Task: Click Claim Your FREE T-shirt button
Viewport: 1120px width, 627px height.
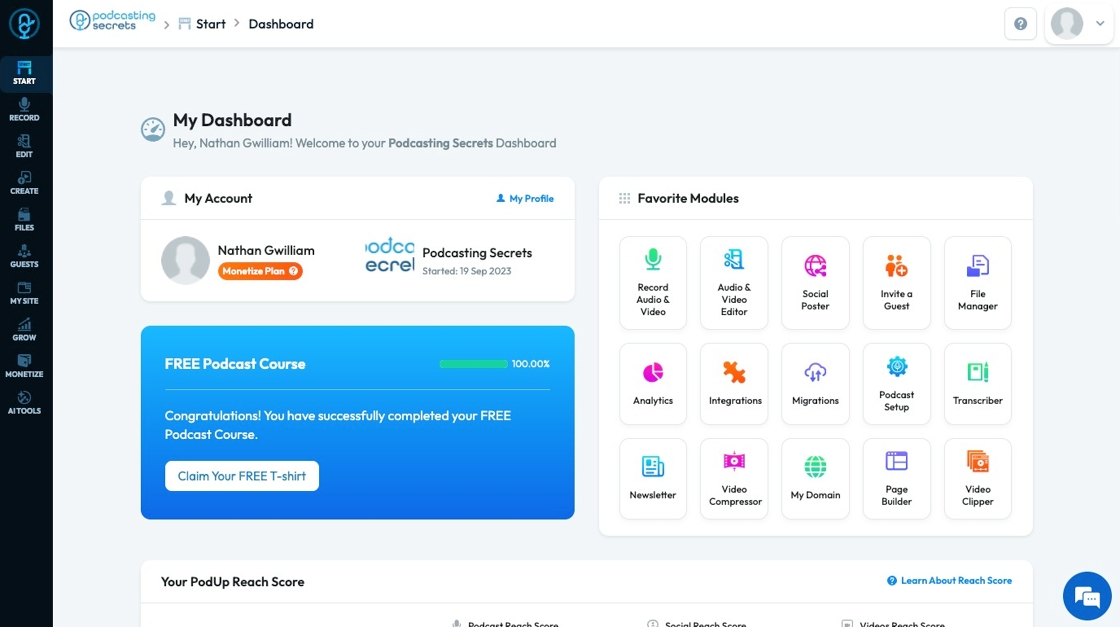Action: 241,476
